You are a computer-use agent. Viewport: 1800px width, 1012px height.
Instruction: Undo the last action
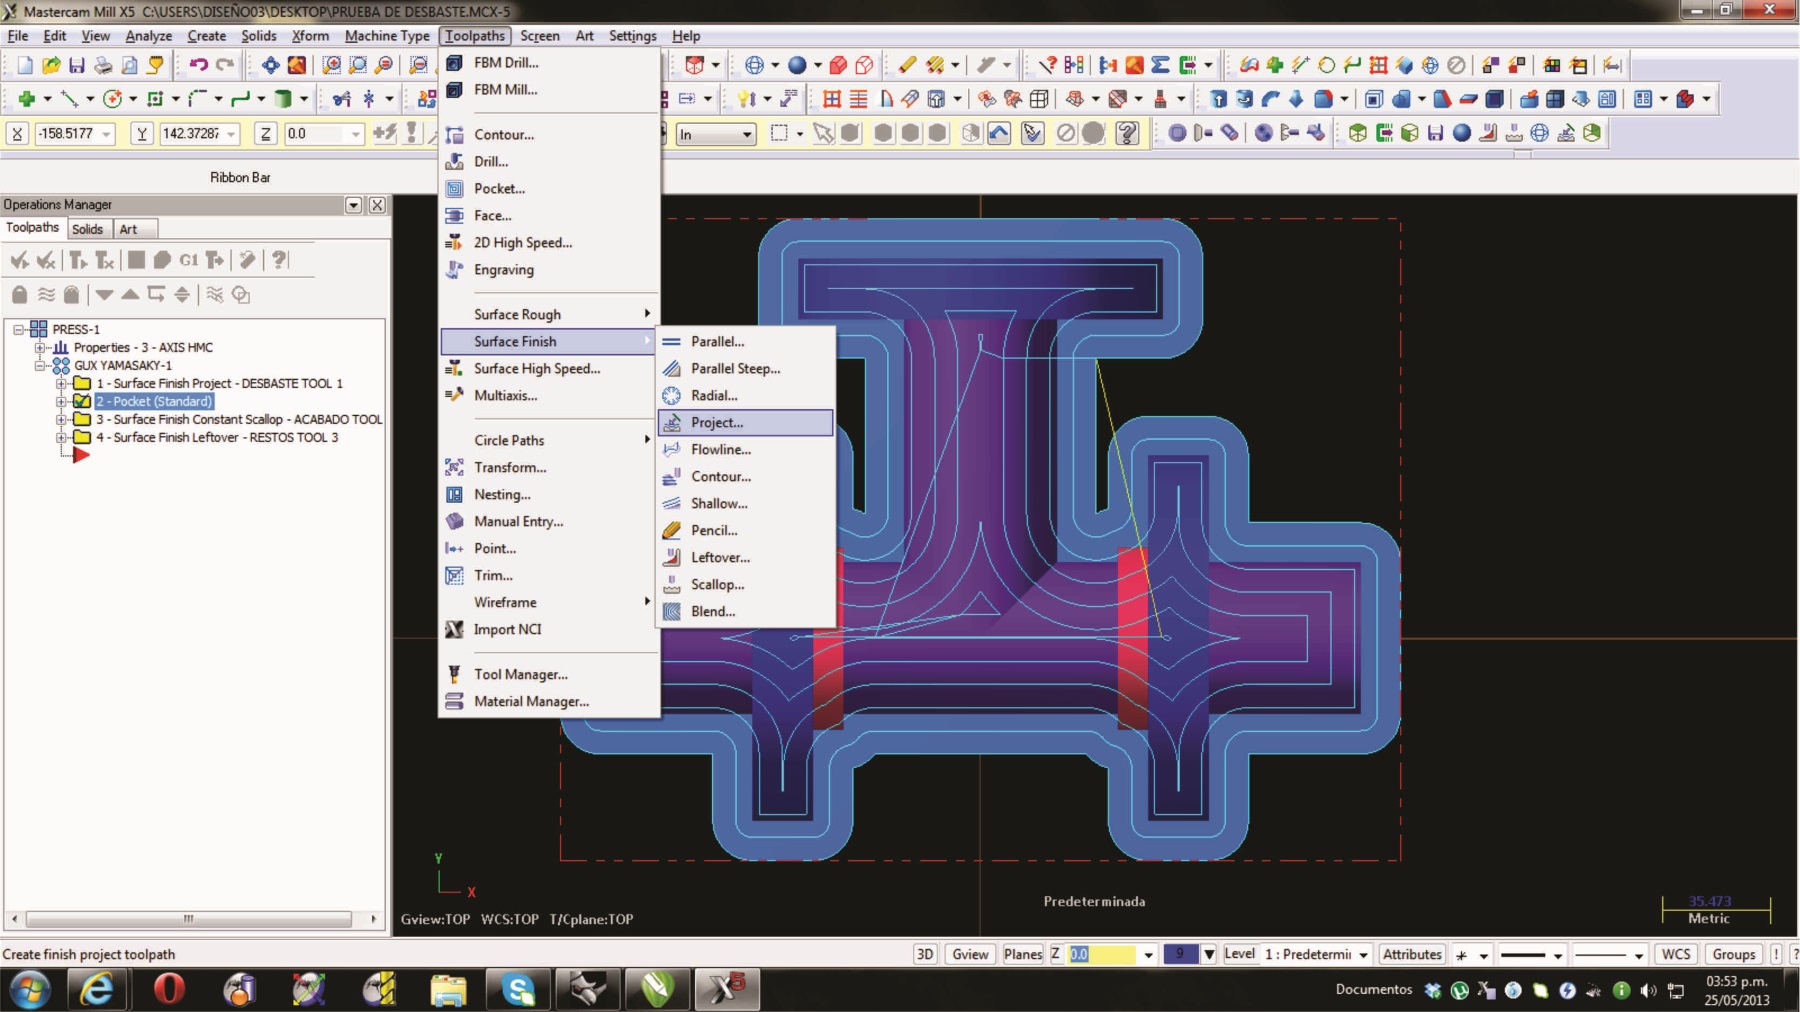click(x=198, y=66)
